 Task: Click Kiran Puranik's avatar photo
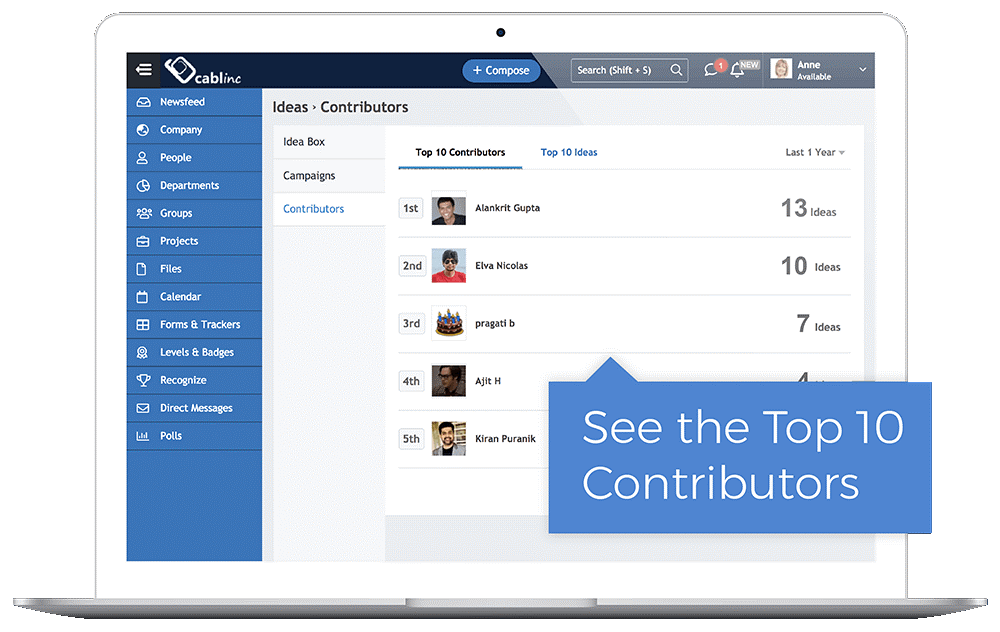point(448,439)
